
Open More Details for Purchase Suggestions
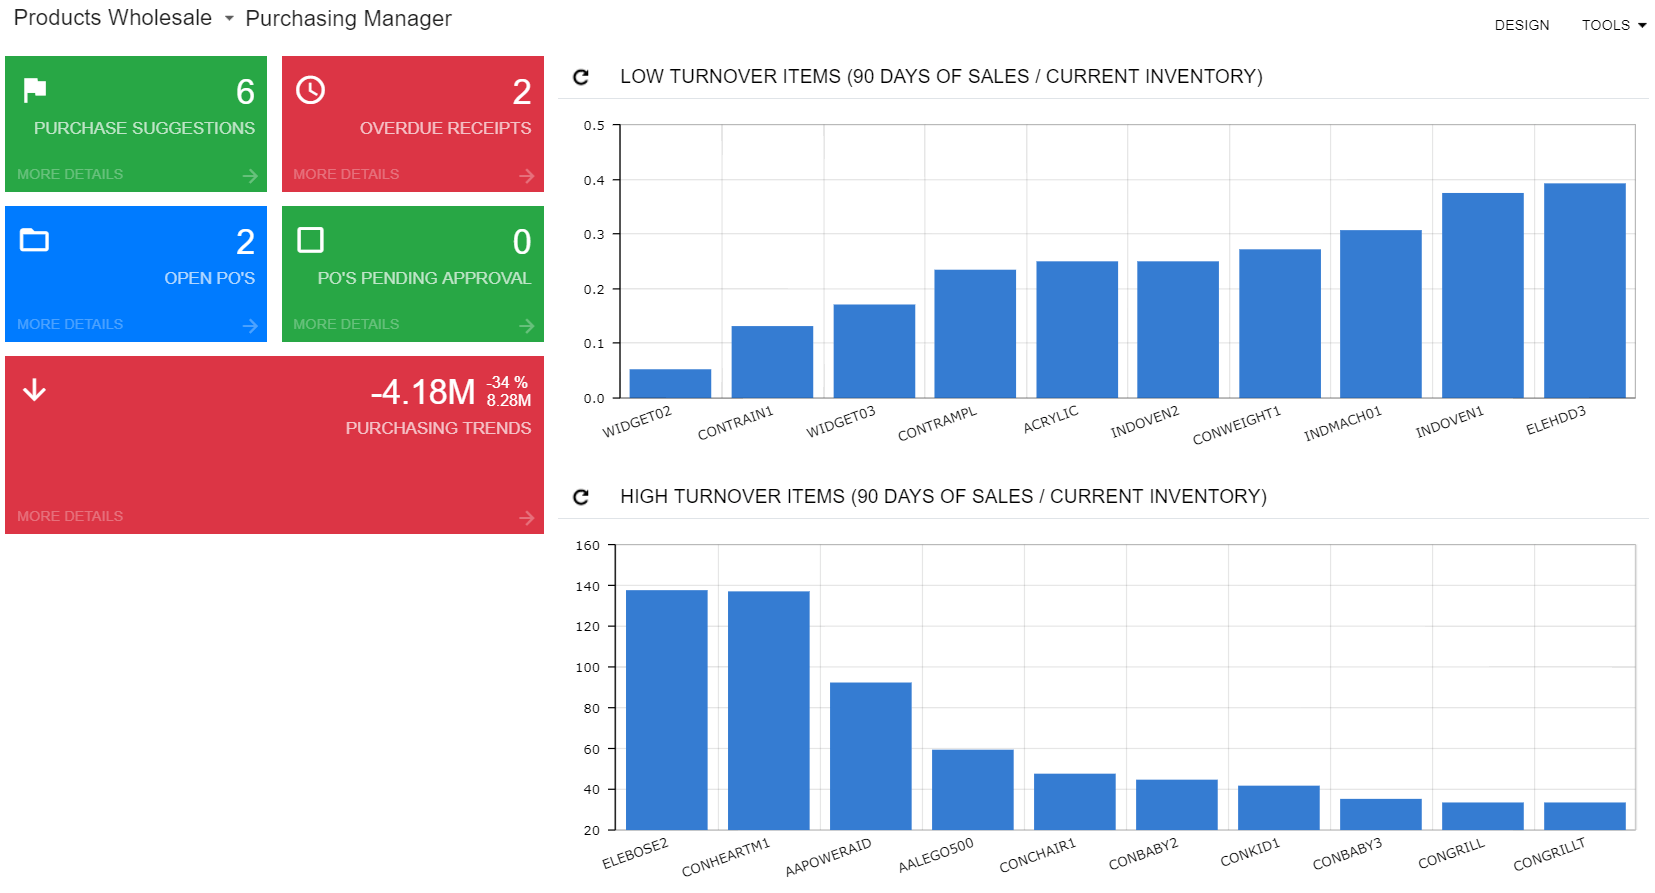(x=70, y=174)
